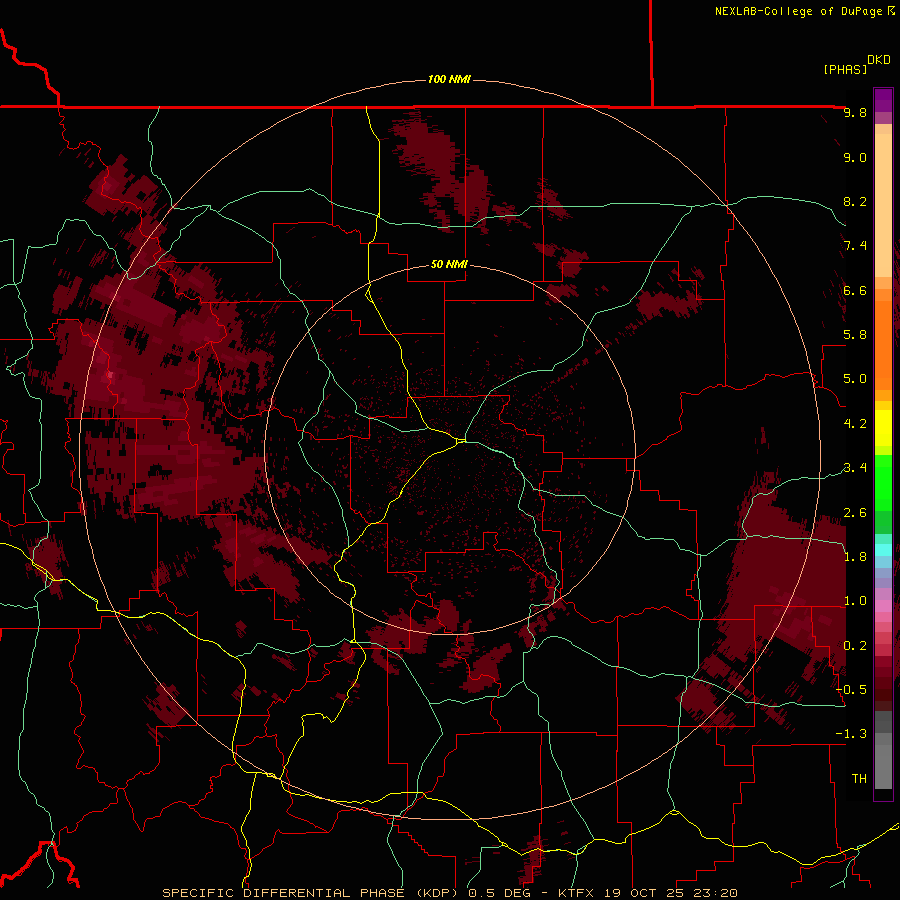Image resolution: width=900 pixels, height=900 pixels.
Task: Click the -1.3 scale value
Action: (x=852, y=734)
